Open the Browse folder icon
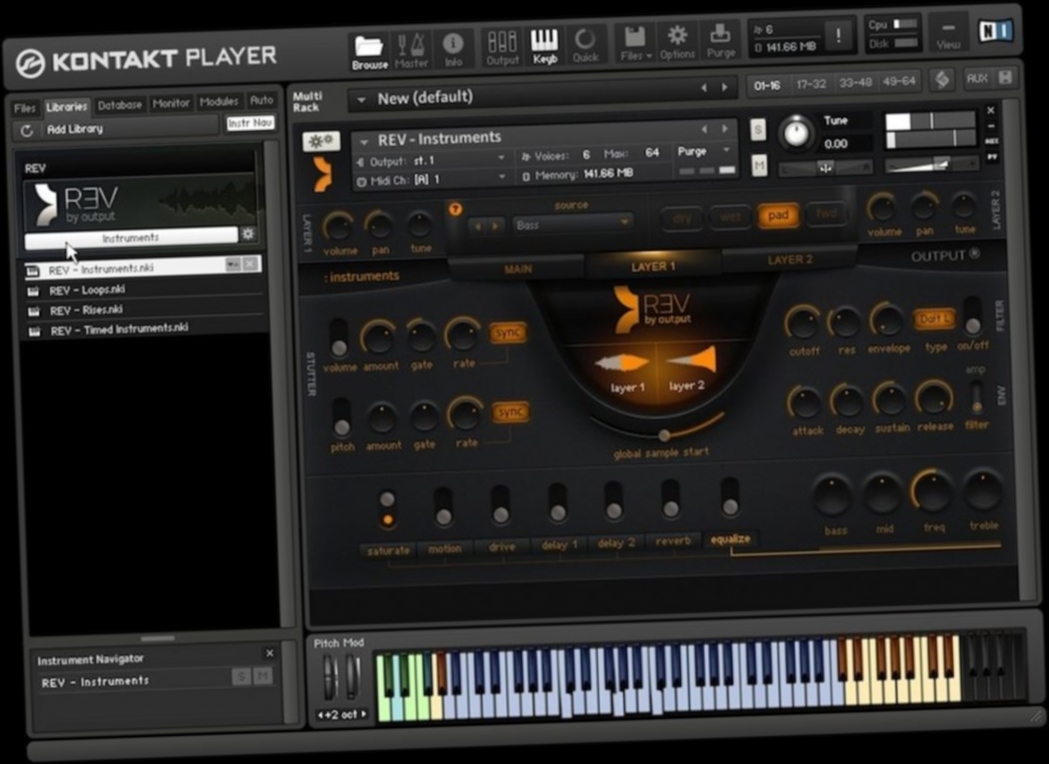The width and height of the screenshot is (1049, 764). coord(369,52)
